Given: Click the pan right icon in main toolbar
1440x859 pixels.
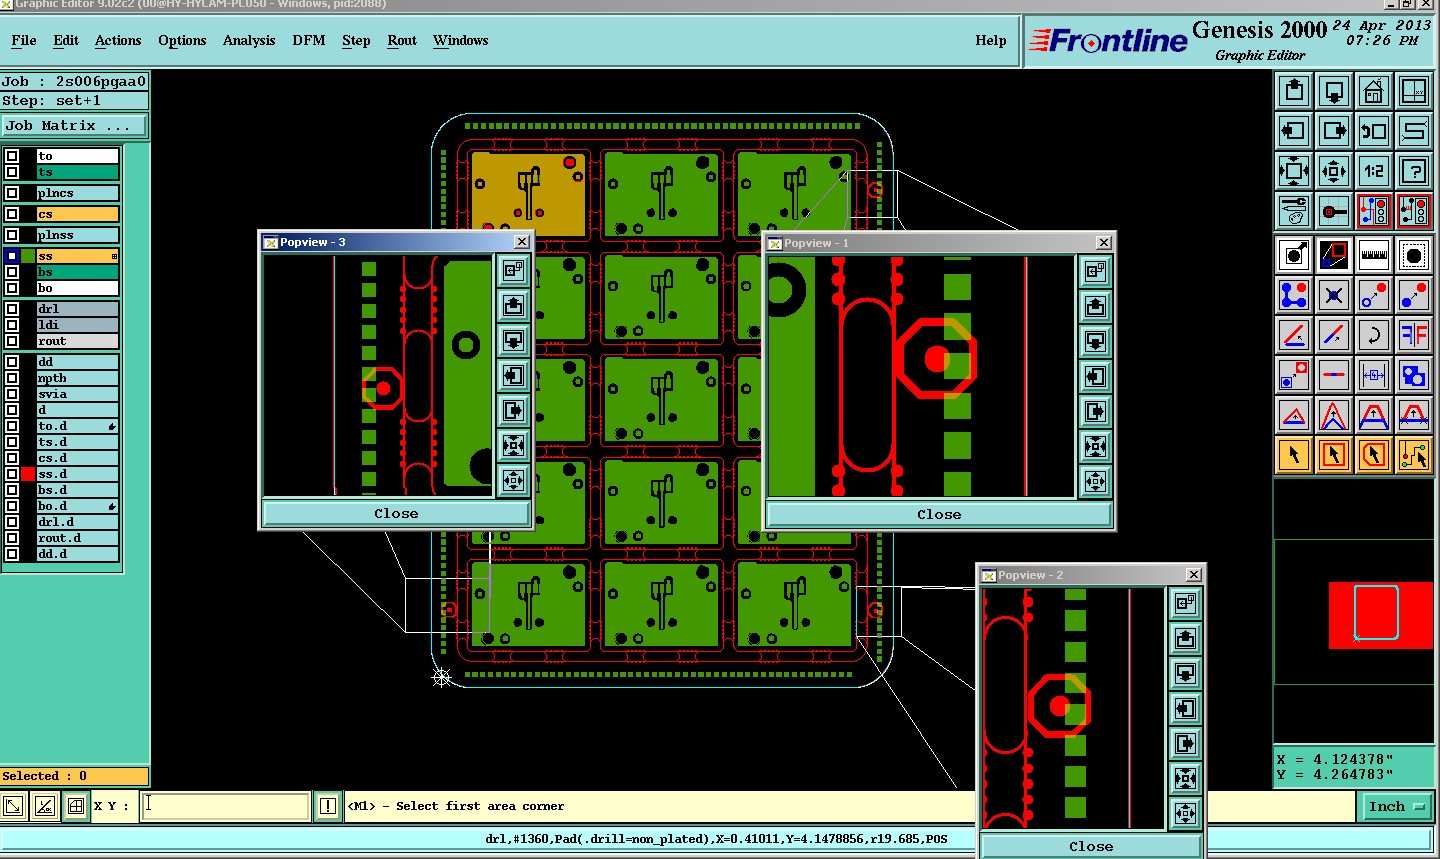Looking at the screenshot, I should tap(1334, 131).
